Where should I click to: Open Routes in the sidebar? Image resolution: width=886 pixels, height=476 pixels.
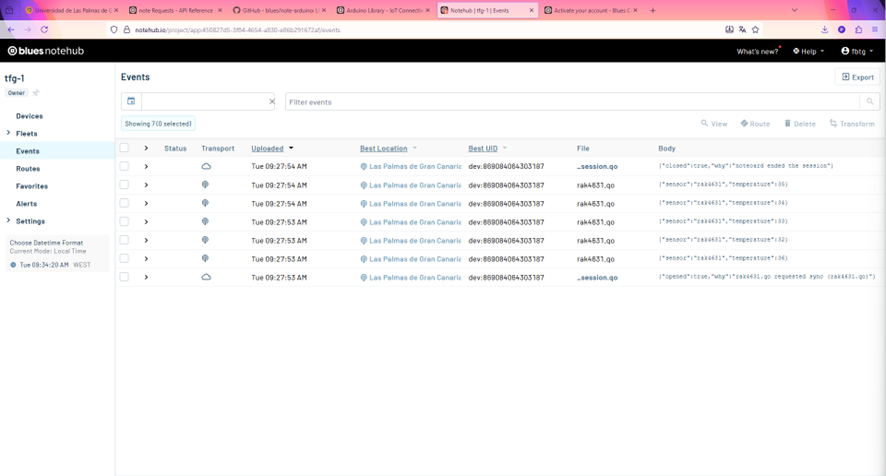(28, 168)
